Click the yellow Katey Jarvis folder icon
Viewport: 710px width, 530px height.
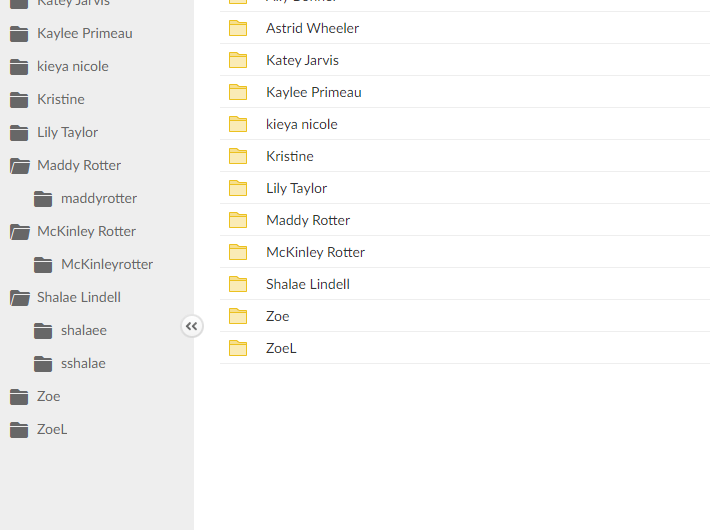[x=238, y=60]
